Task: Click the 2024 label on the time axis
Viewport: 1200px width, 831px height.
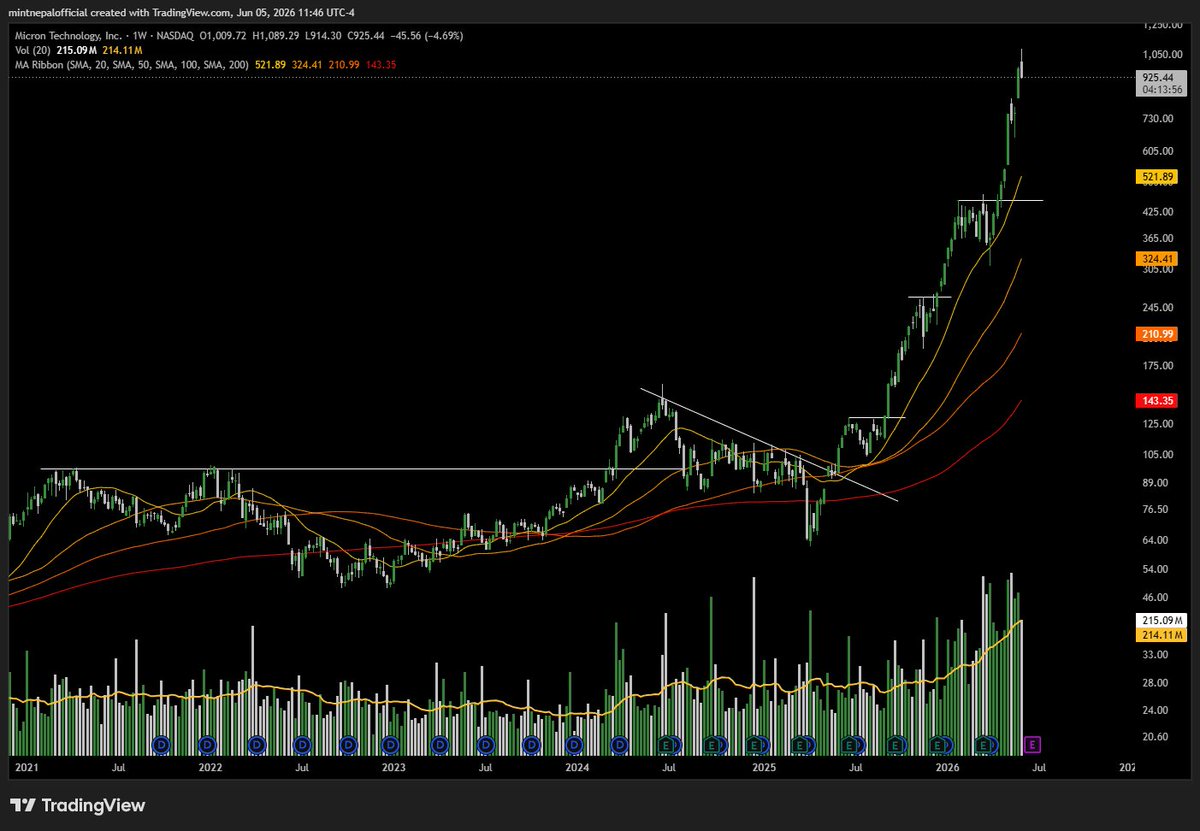Action: click(x=577, y=768)
